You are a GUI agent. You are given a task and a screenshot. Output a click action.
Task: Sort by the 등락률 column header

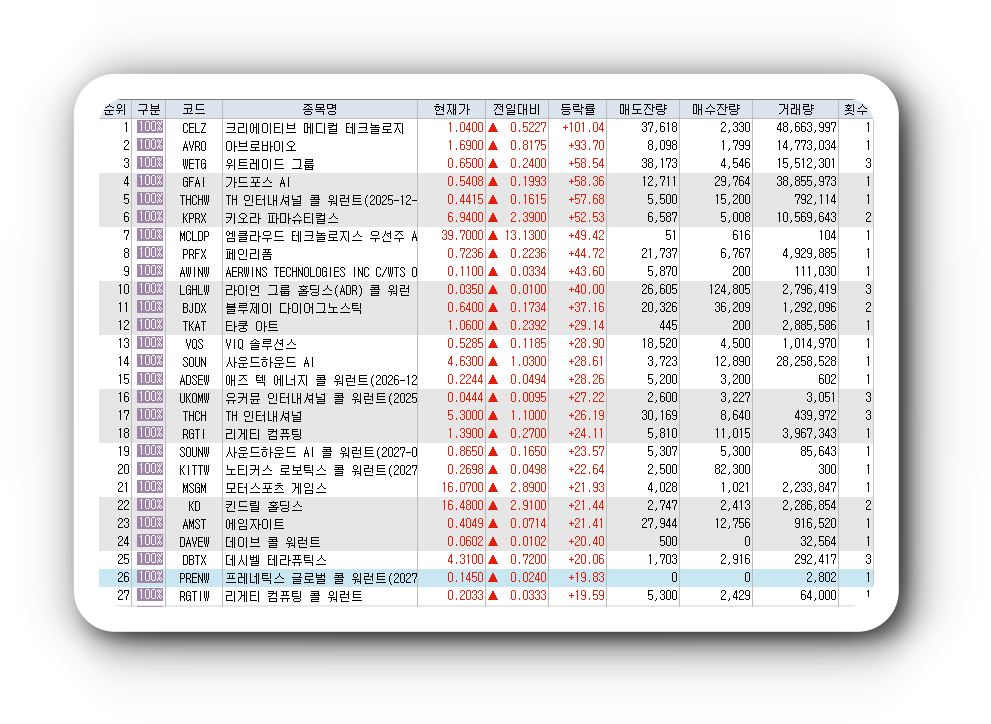click(578, 109)
